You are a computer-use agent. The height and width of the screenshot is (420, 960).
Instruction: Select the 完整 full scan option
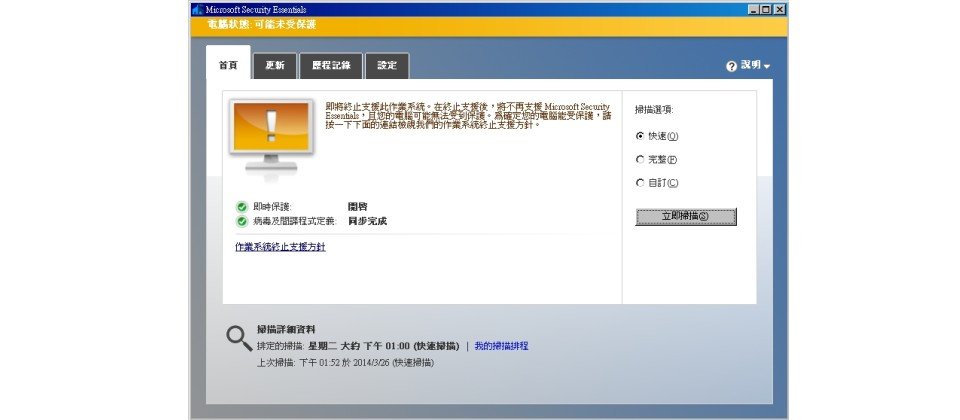[640, 159]
